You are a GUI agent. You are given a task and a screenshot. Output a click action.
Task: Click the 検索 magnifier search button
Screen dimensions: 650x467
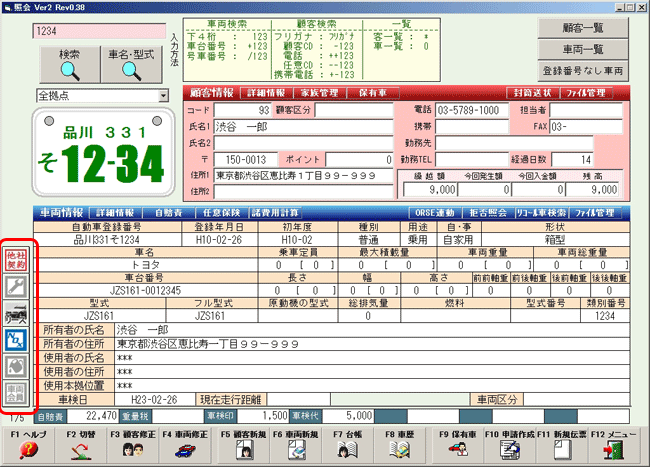(x=69, y=64)
